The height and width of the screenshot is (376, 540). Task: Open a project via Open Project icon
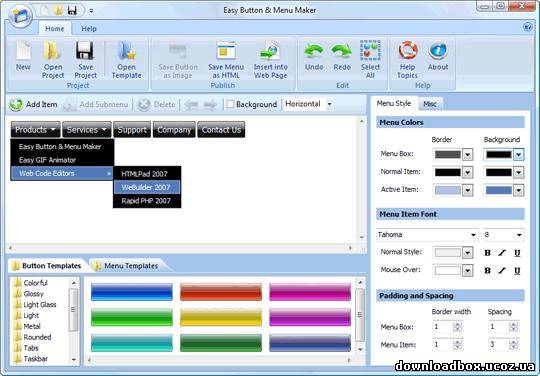point(52,51)
